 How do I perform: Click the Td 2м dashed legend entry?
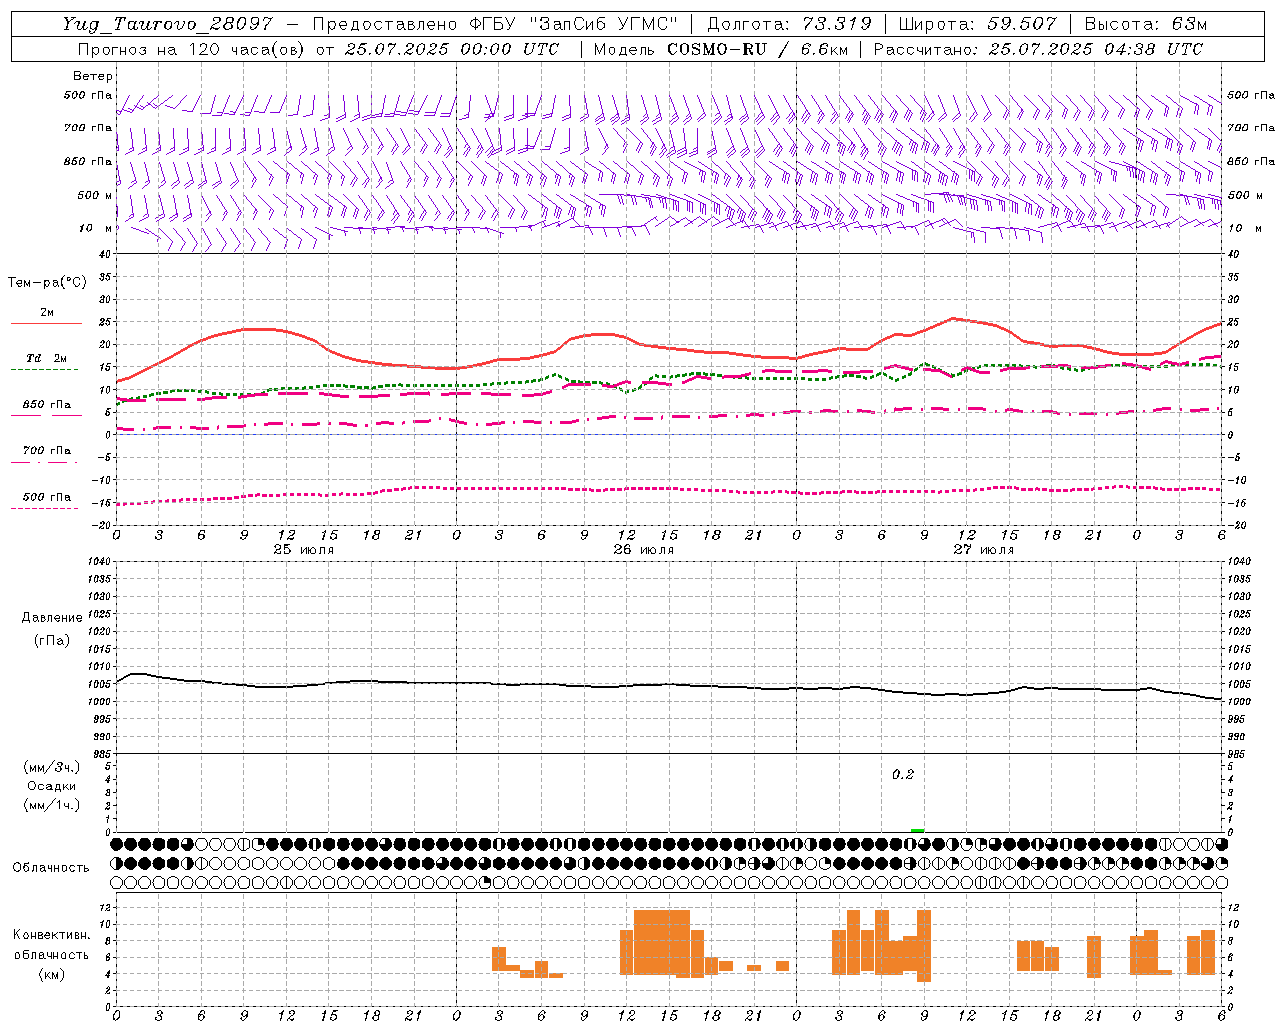click(46, 358)
